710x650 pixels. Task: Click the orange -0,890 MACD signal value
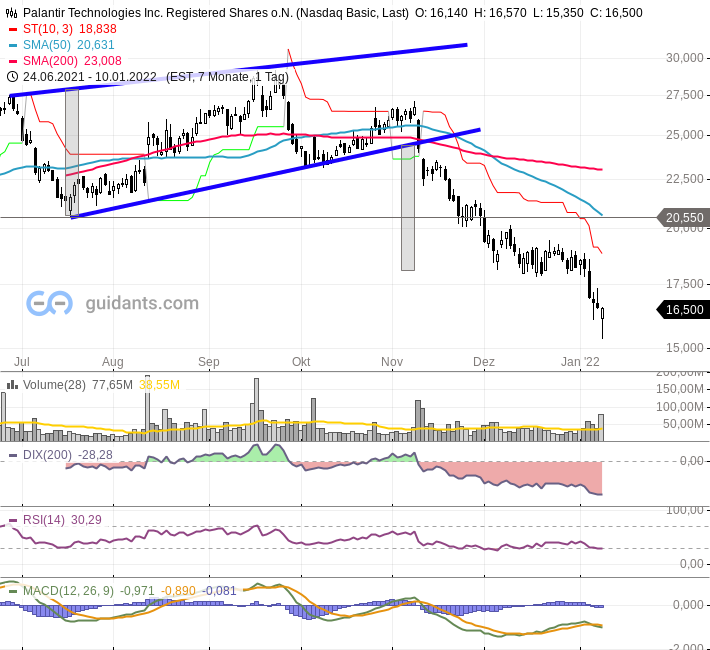(178, 591)
